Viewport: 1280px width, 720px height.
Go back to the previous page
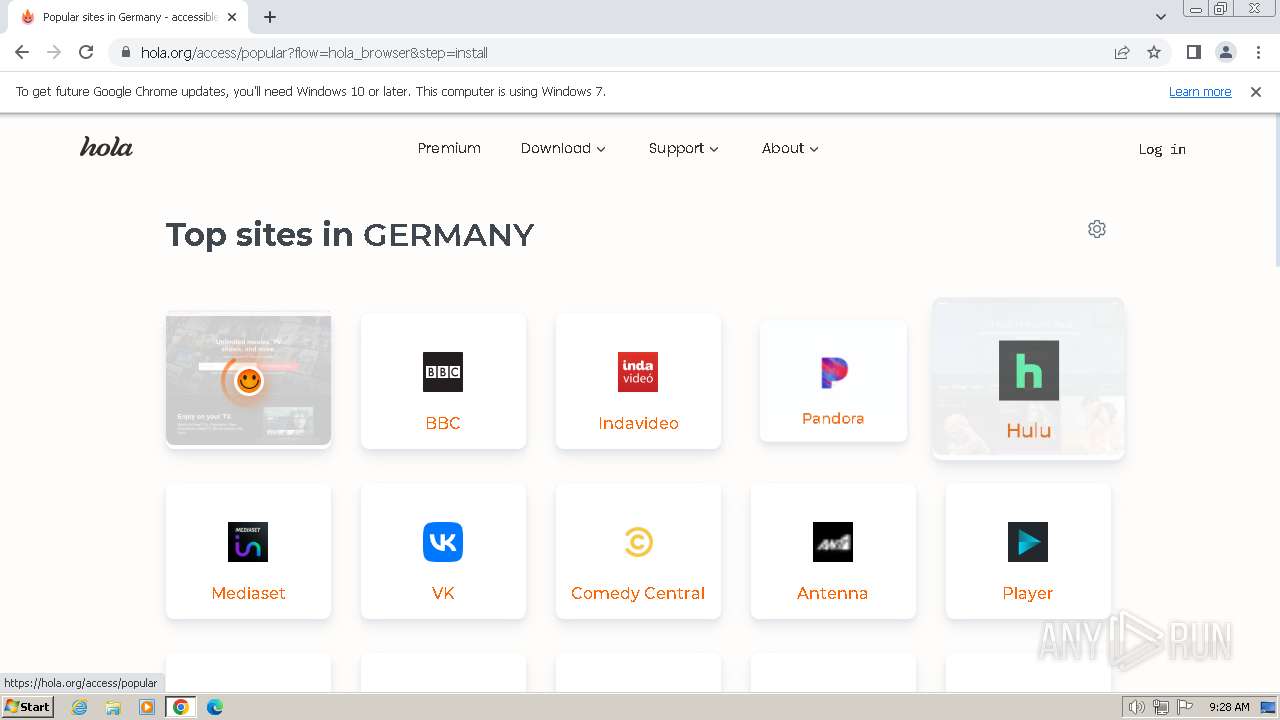pos(22,52)
